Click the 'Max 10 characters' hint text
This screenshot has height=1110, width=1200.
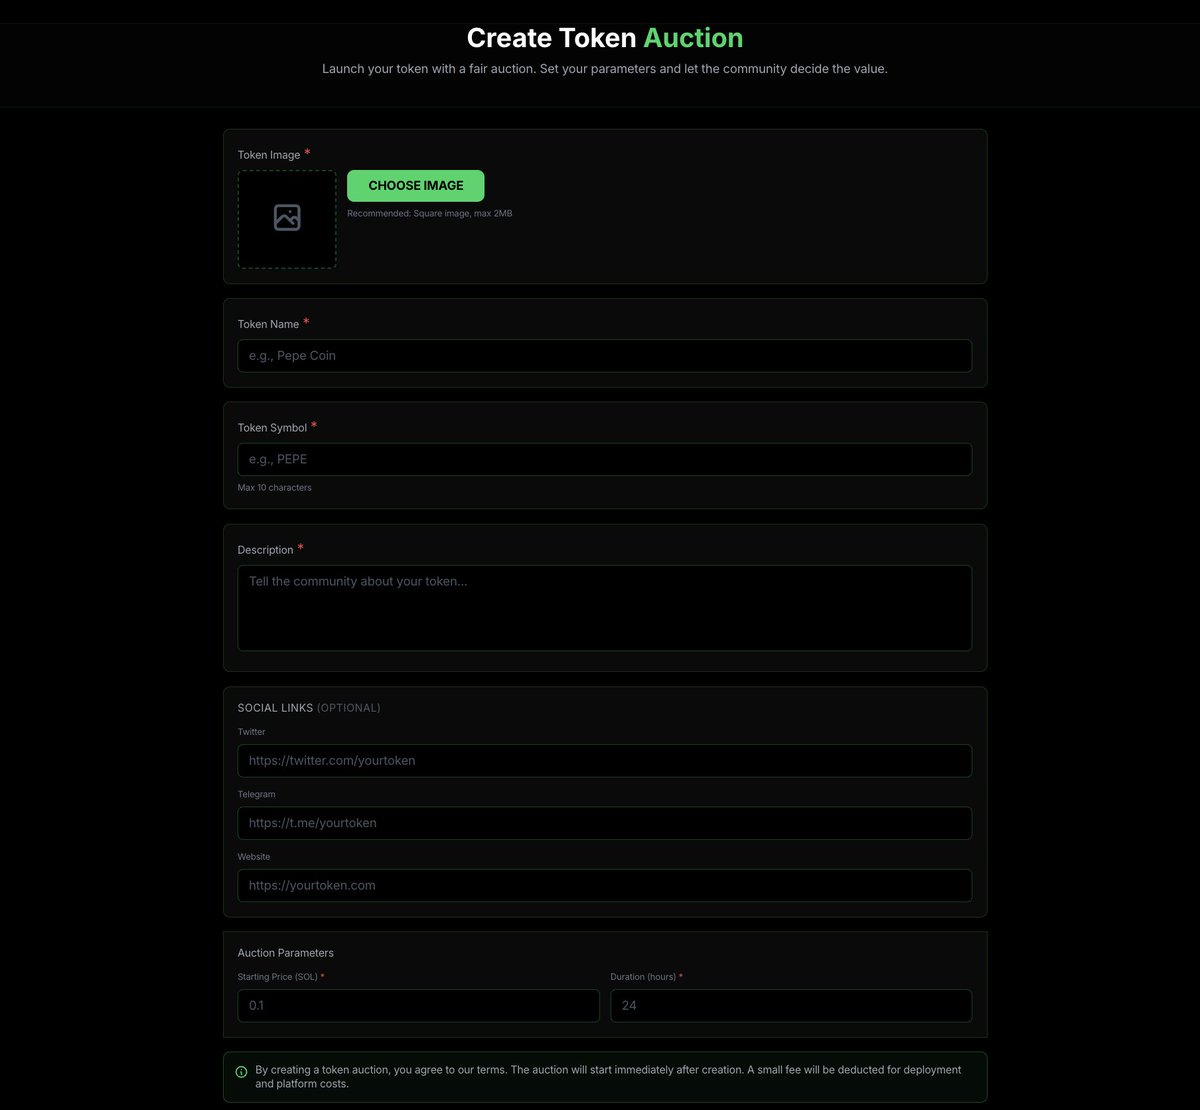click(x=274, y=487)
